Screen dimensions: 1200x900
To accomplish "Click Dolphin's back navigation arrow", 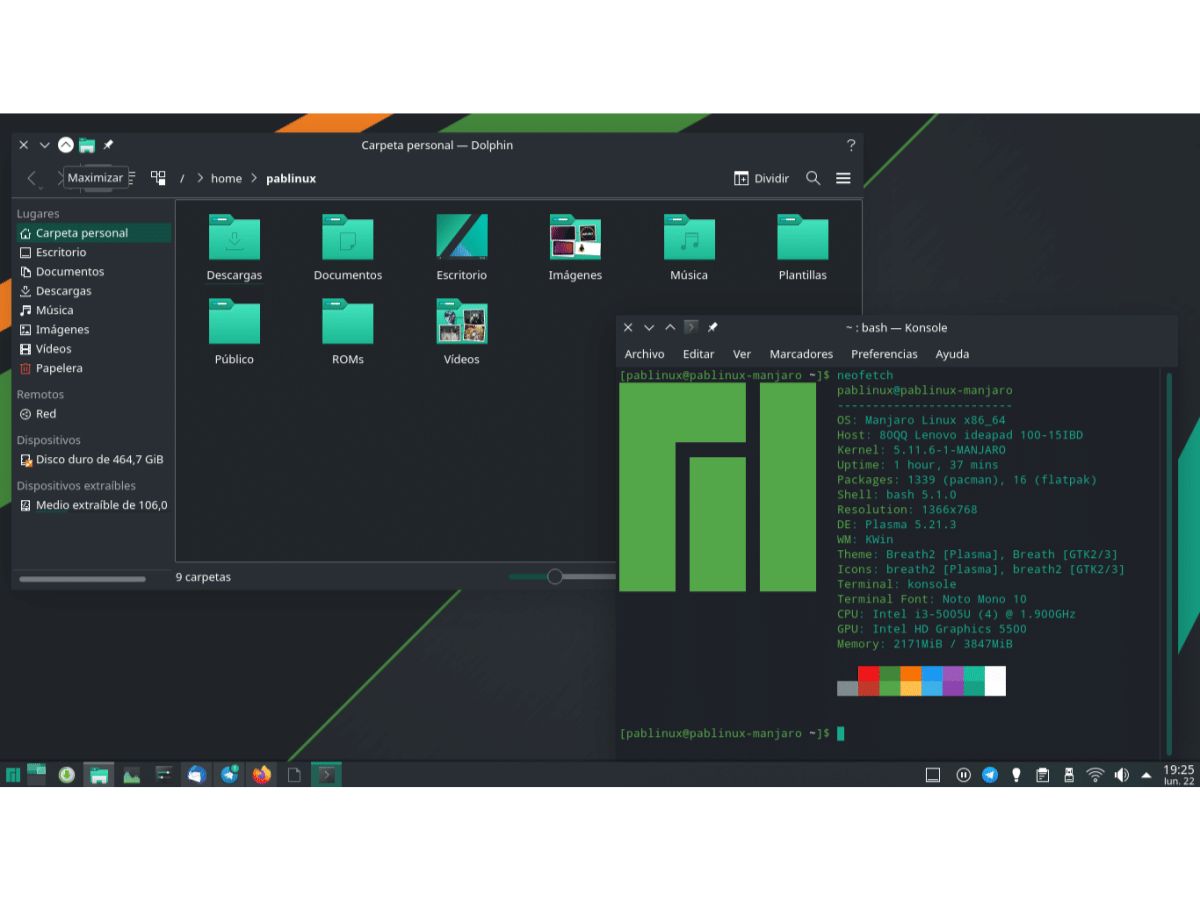I will point(32,178).
